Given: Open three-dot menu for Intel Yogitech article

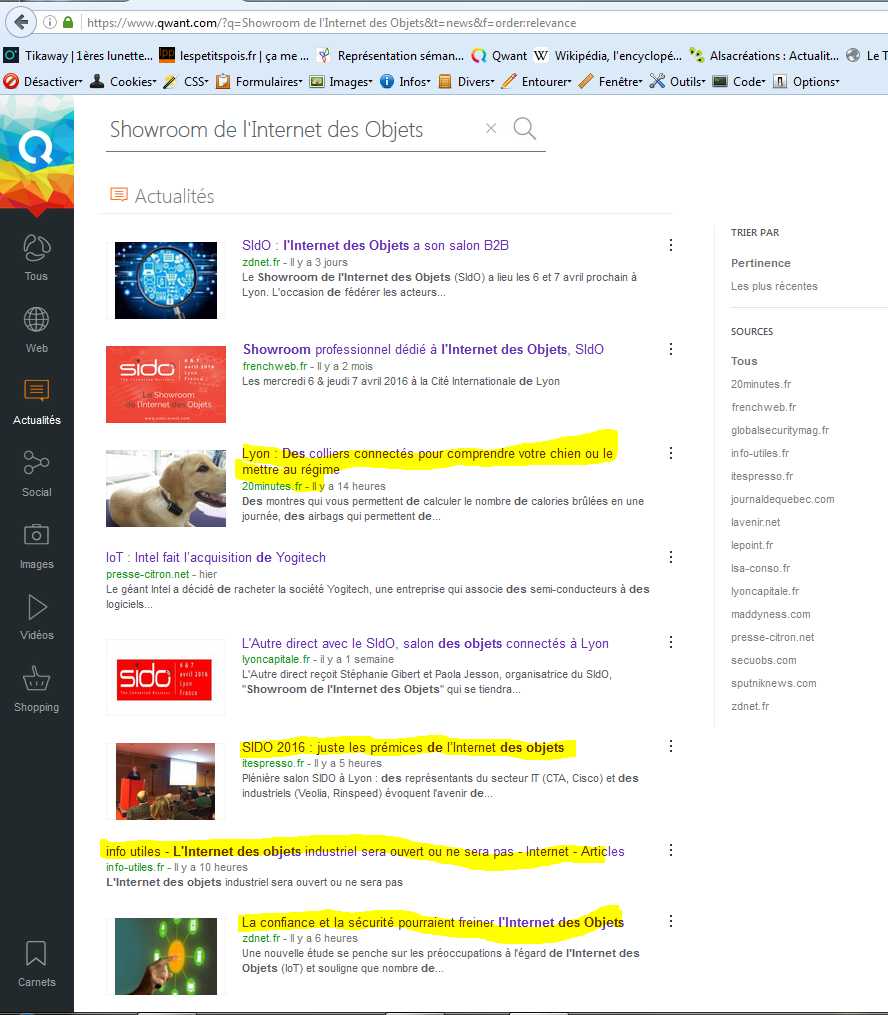Looking at the screenshot, I should pos(671,557).
